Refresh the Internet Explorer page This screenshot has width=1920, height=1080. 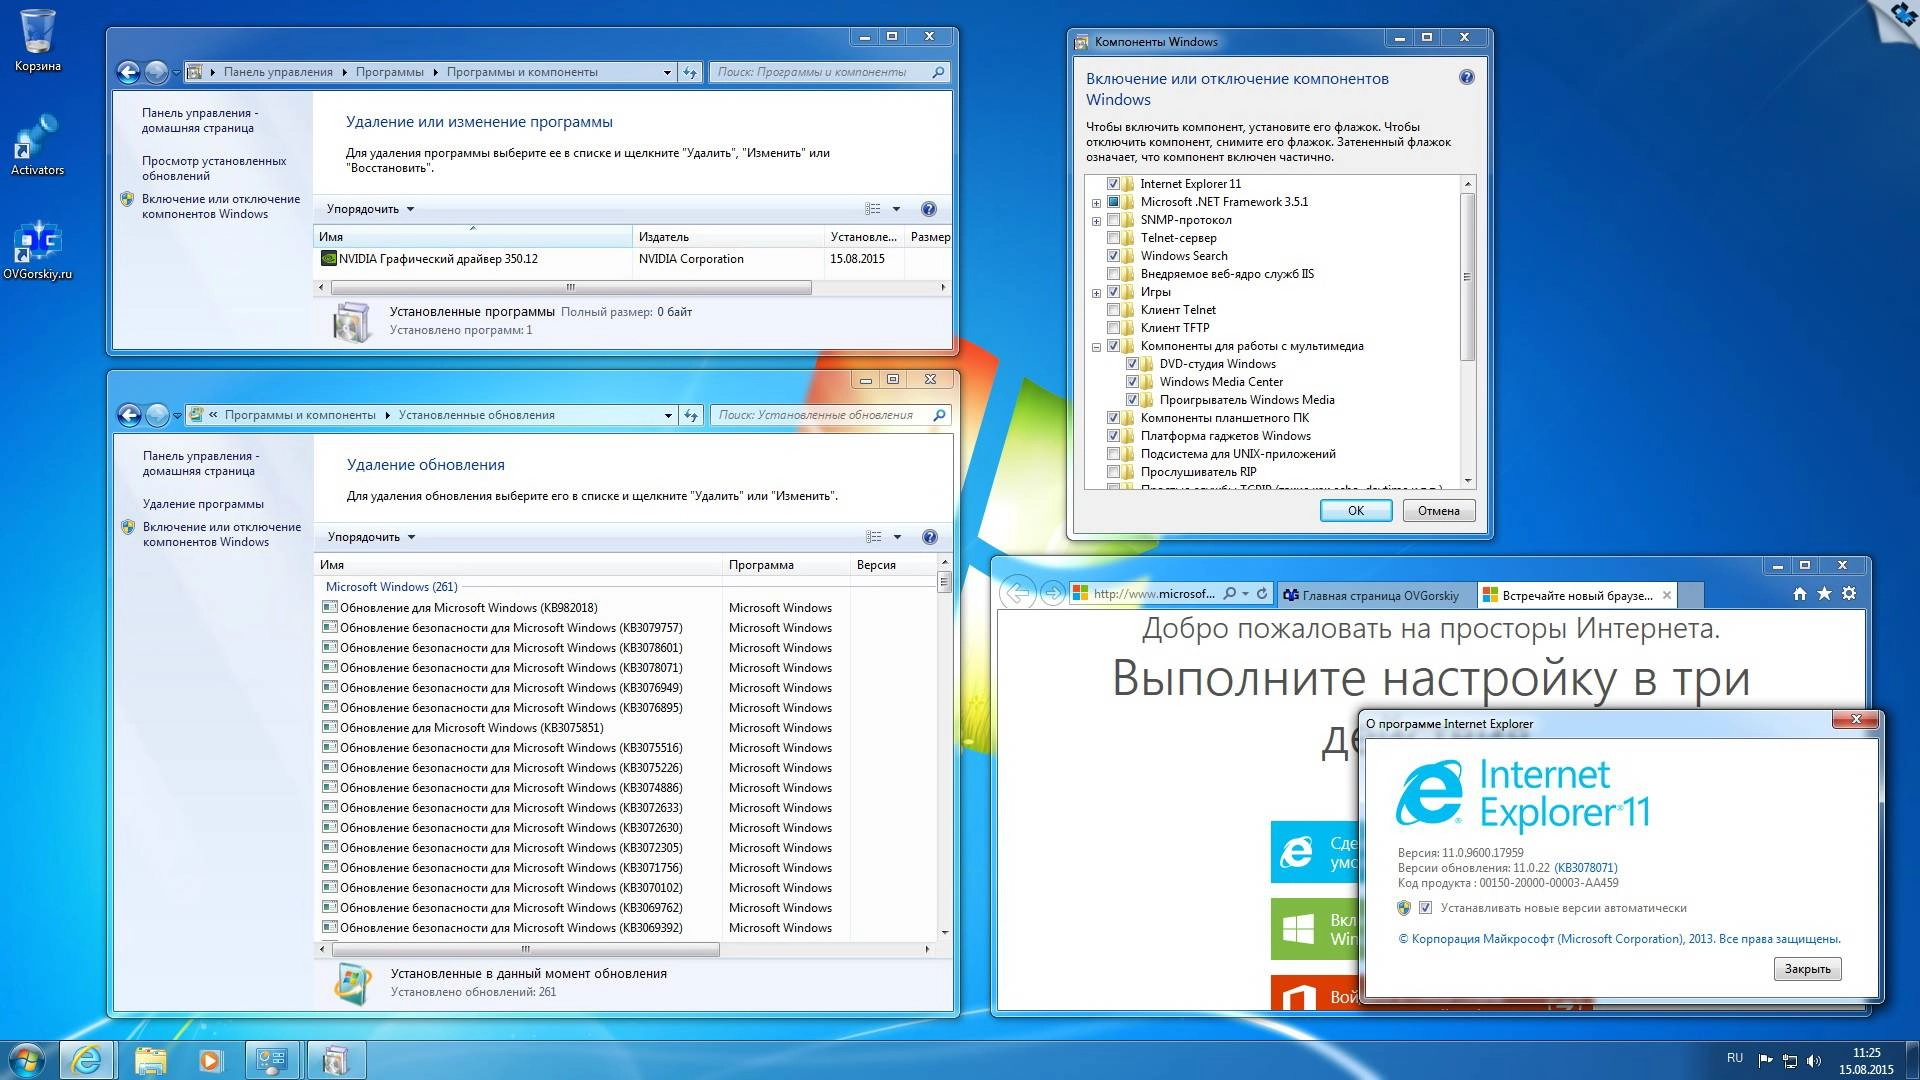pyautogui.click(x=1262, y=593)
